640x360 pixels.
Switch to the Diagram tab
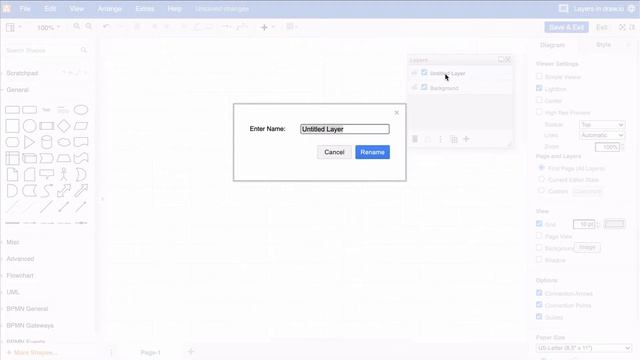(x=552, y=45)
